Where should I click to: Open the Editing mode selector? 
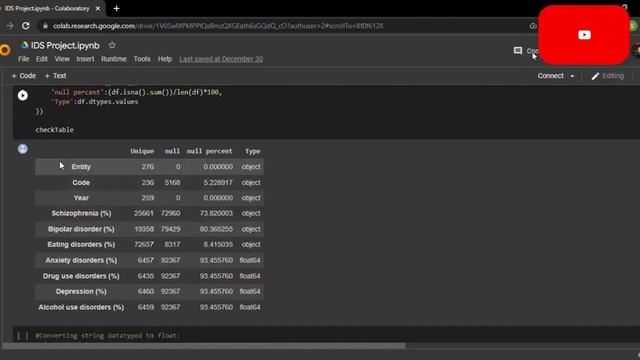[x=608, y=76]
